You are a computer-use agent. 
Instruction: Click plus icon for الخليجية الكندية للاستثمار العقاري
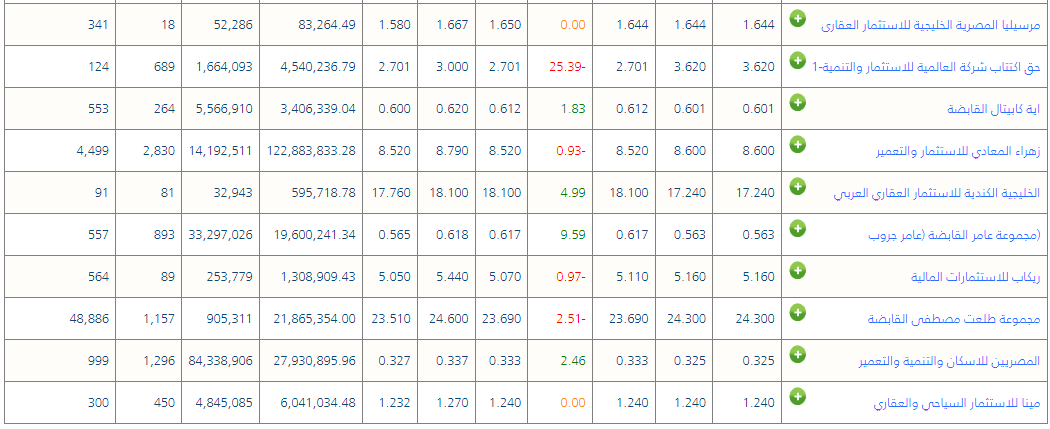coord(797,186)
